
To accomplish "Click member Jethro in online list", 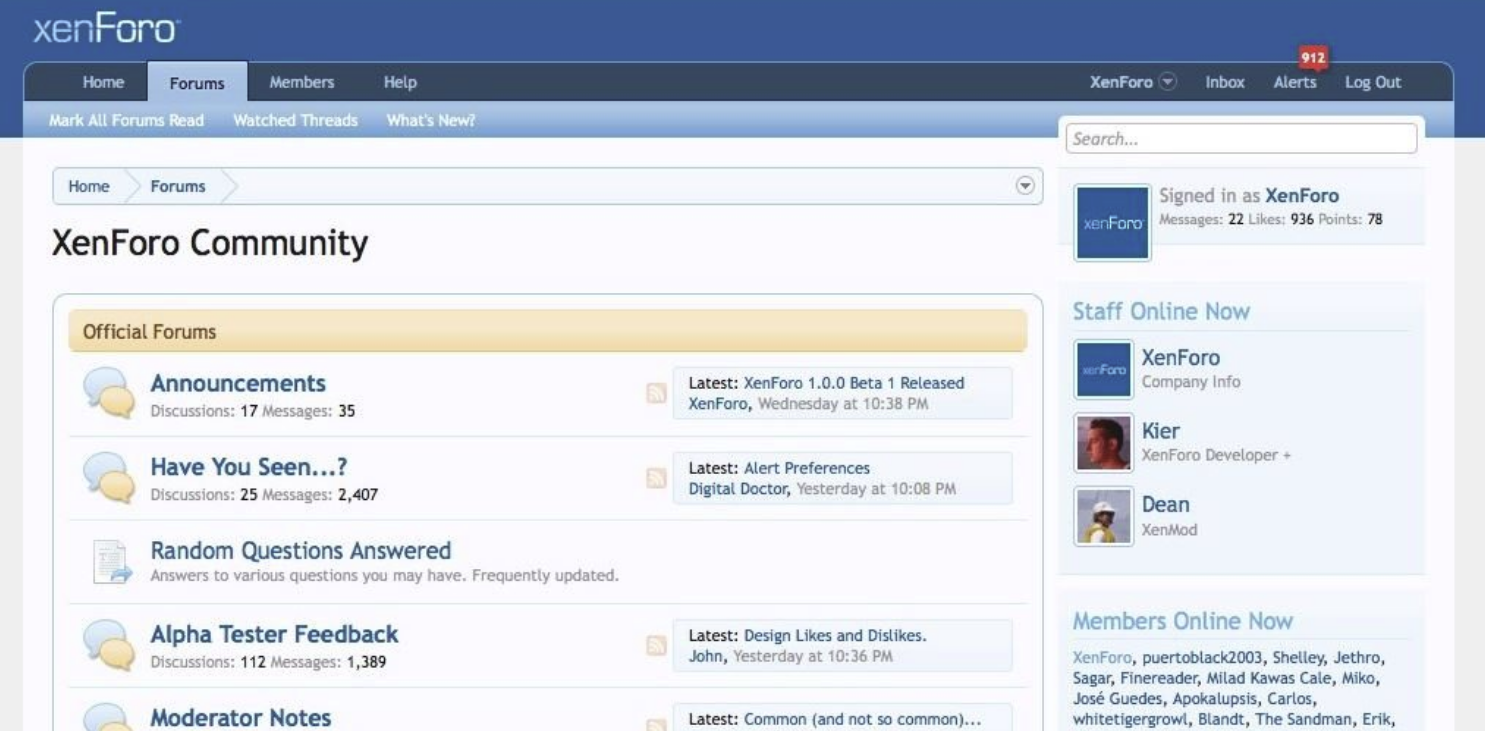I will click(x=1357, y=658).
